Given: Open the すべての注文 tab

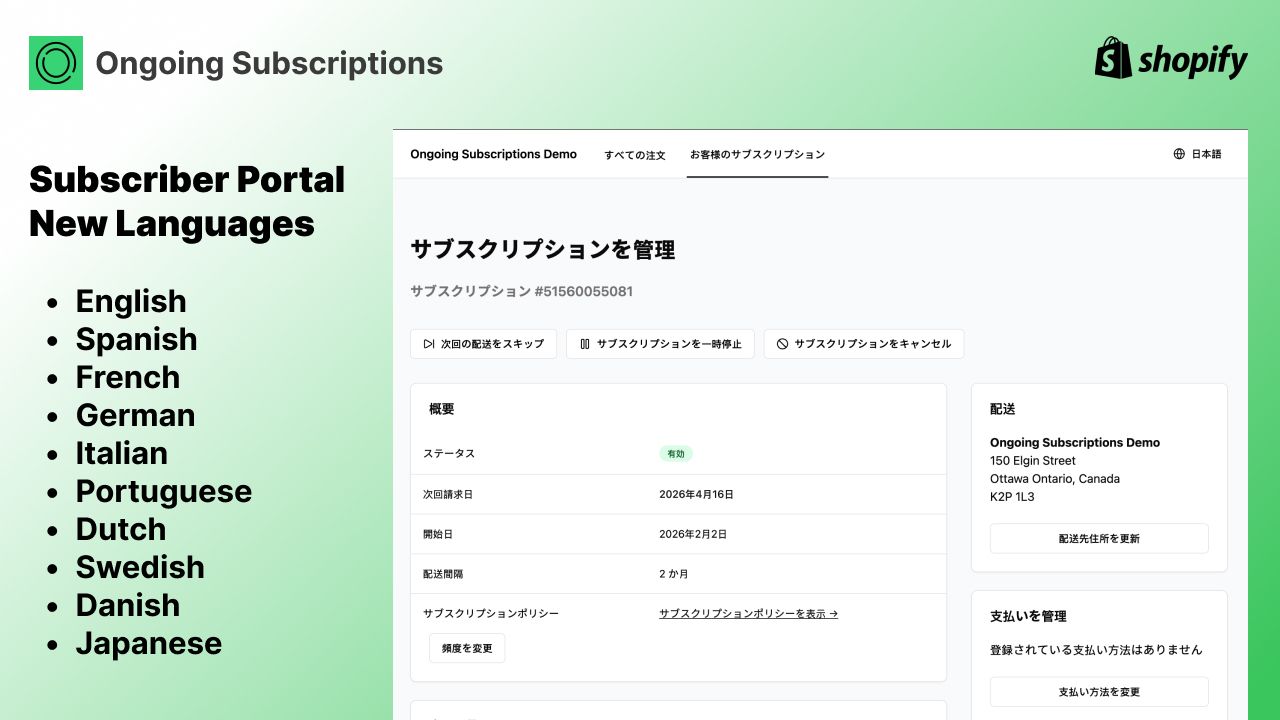Looking at the screenshot, I should [635, 155].
